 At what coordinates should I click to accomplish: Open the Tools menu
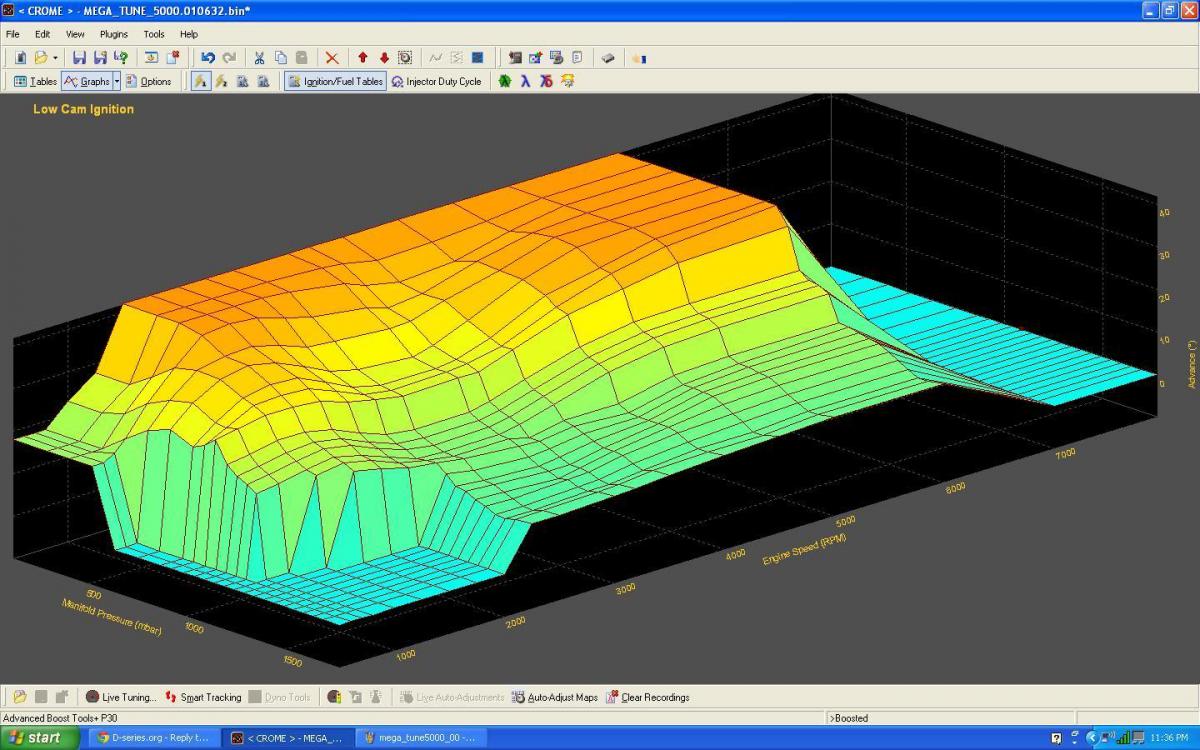(x=154, y=34)
